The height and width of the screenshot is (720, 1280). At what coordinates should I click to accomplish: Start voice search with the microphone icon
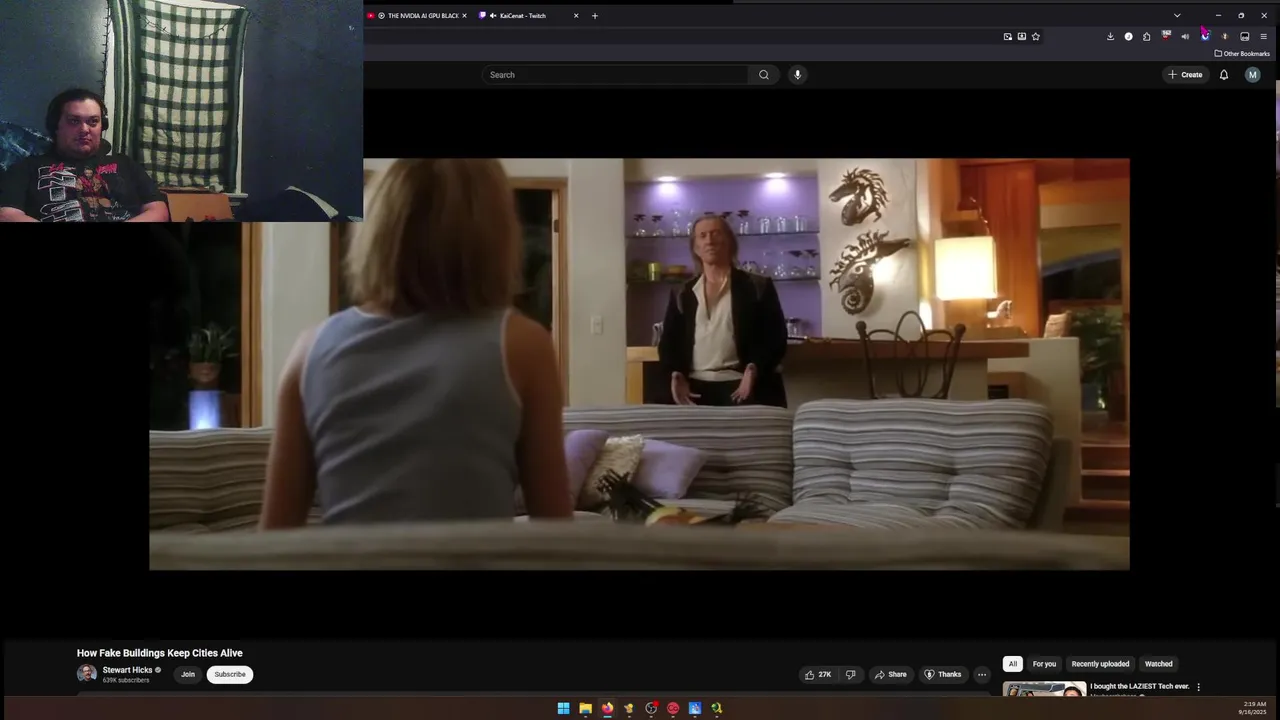pos(797,75)
